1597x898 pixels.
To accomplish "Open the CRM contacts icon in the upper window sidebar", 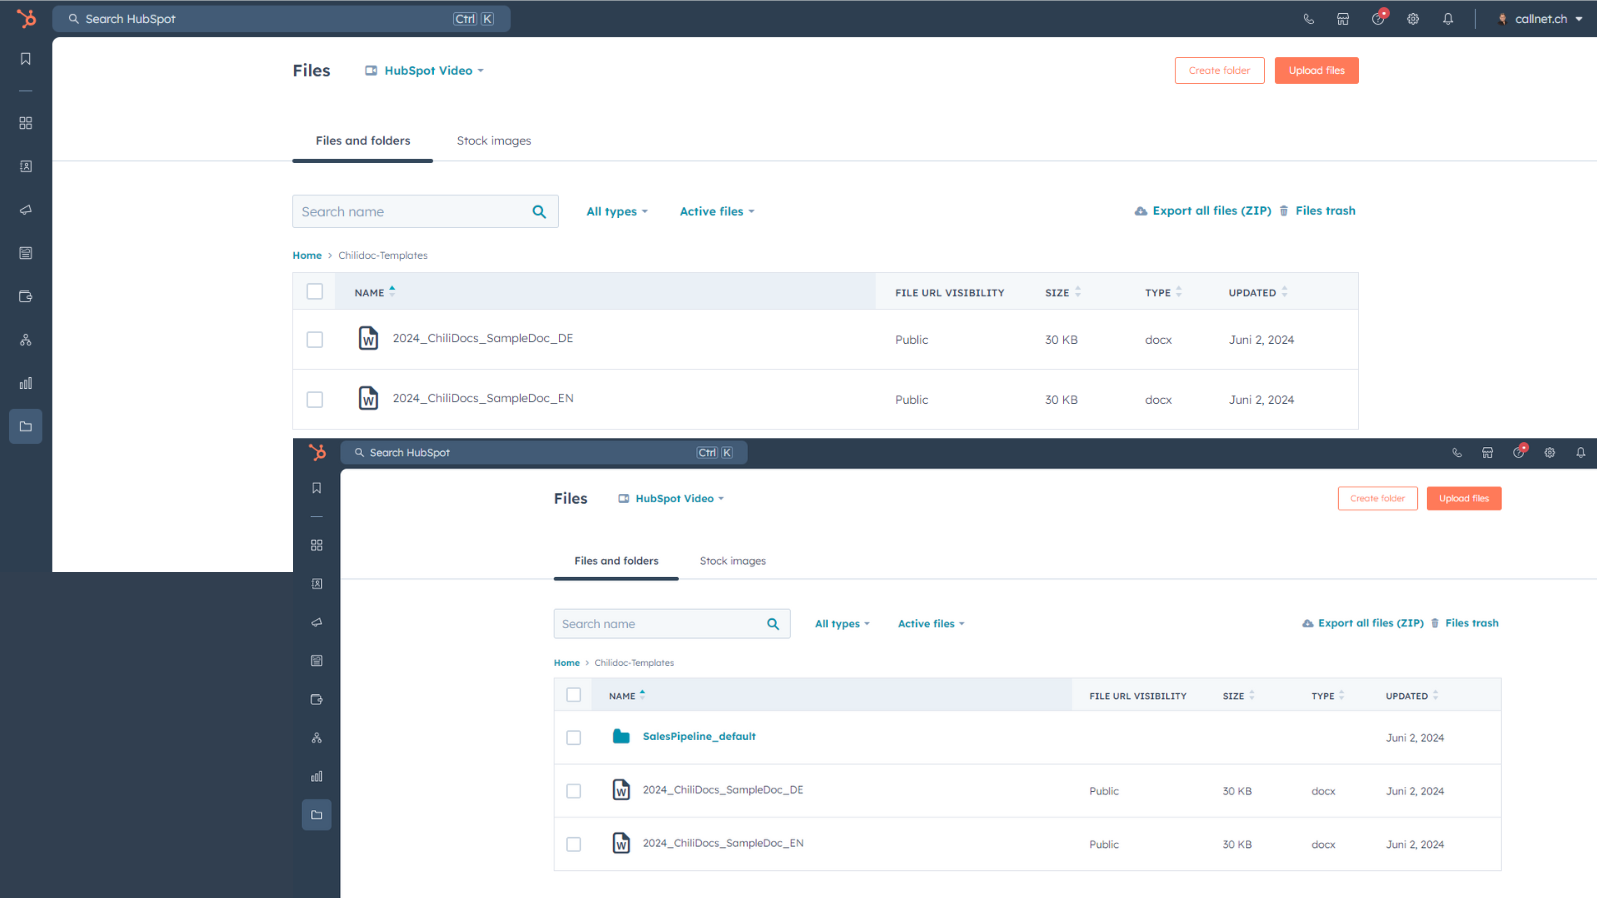I will (26, 166).
